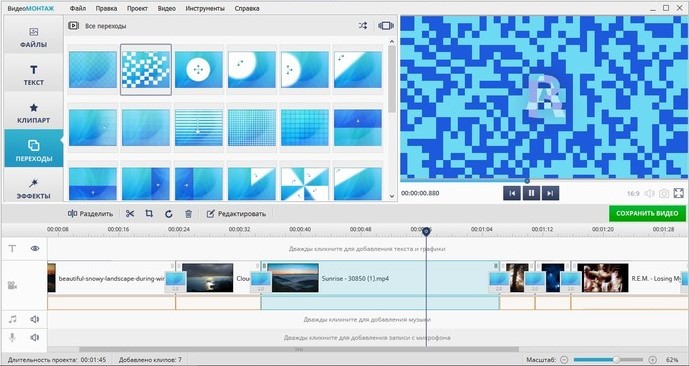
Task: Click the Разделить button
Action: click(x=91, y=214)
